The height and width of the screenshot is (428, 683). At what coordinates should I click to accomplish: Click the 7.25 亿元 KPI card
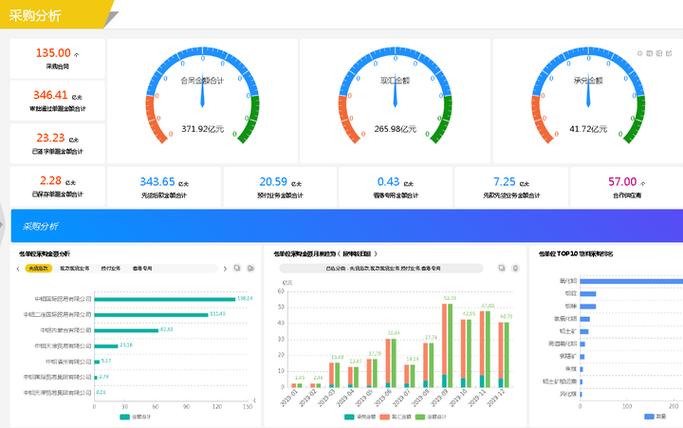tap(511, 187)
